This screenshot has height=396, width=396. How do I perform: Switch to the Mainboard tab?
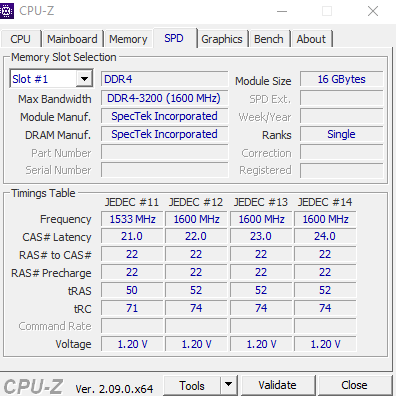[72, 39]
